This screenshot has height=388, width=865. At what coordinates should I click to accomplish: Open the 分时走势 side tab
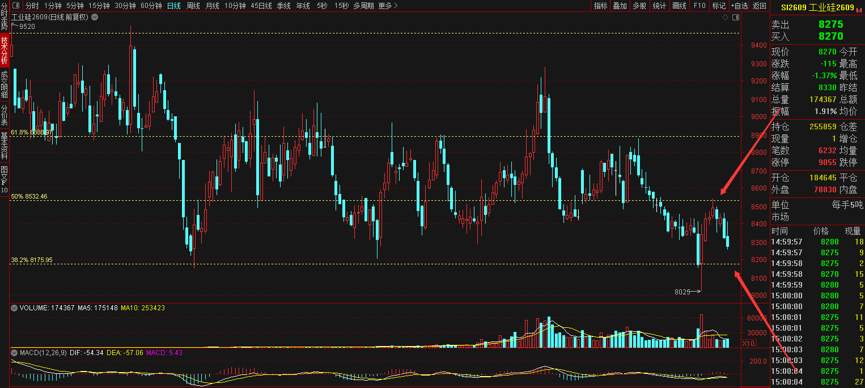click(x=4, y=17)
